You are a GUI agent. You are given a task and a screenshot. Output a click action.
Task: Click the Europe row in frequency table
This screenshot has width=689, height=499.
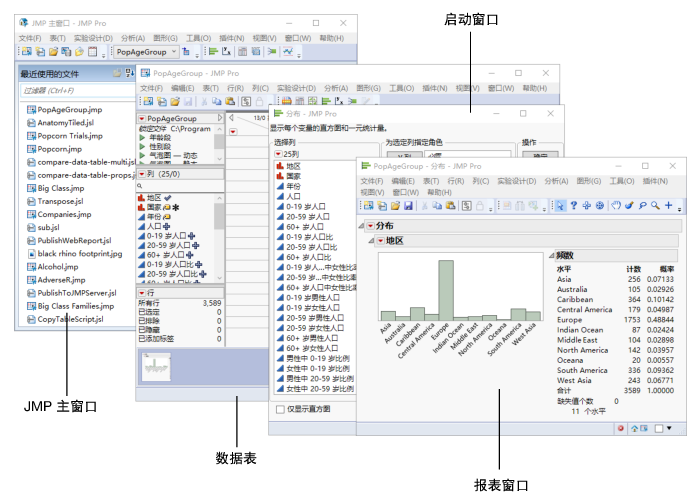tap(615, 320)
